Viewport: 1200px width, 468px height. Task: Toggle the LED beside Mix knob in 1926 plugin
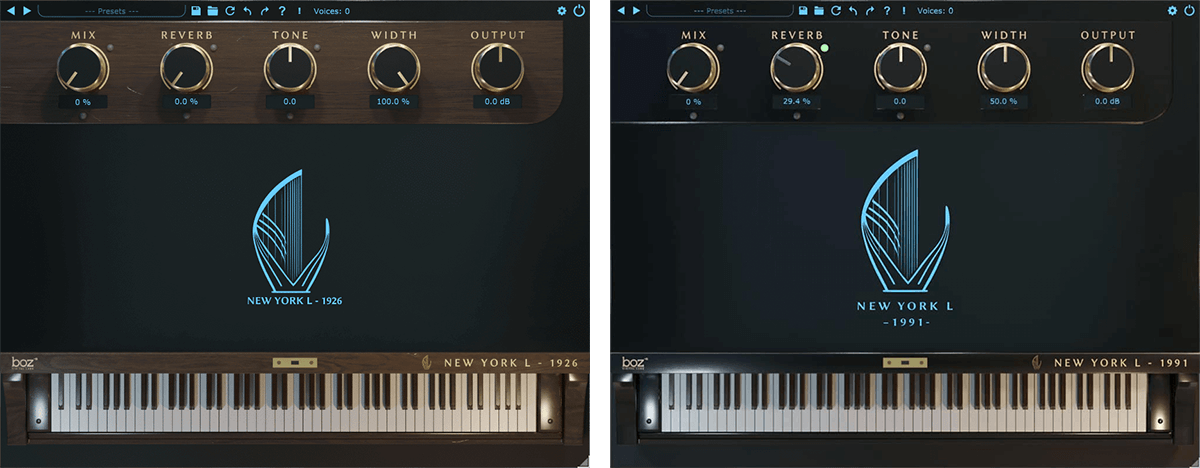click(111, 48)
